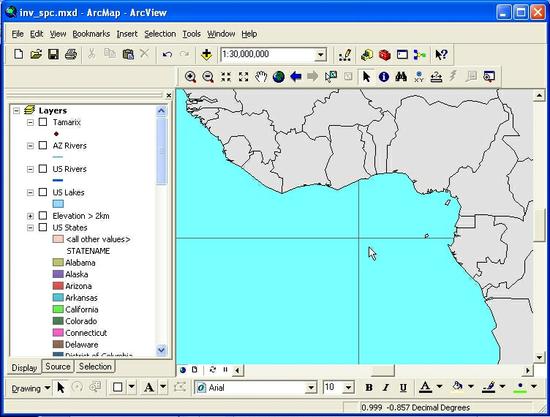The width and height of the screenshot is (550, 417).
Task: Turn on the US Rivers layer
Action: pos(43,169)
